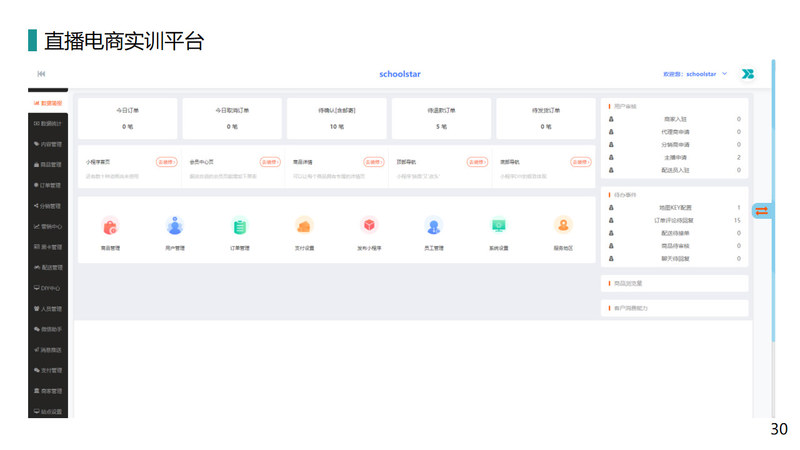Open the 用户管理 shortcut icon
The width and height of the screenshot is (800, 450).
[175, 226]
